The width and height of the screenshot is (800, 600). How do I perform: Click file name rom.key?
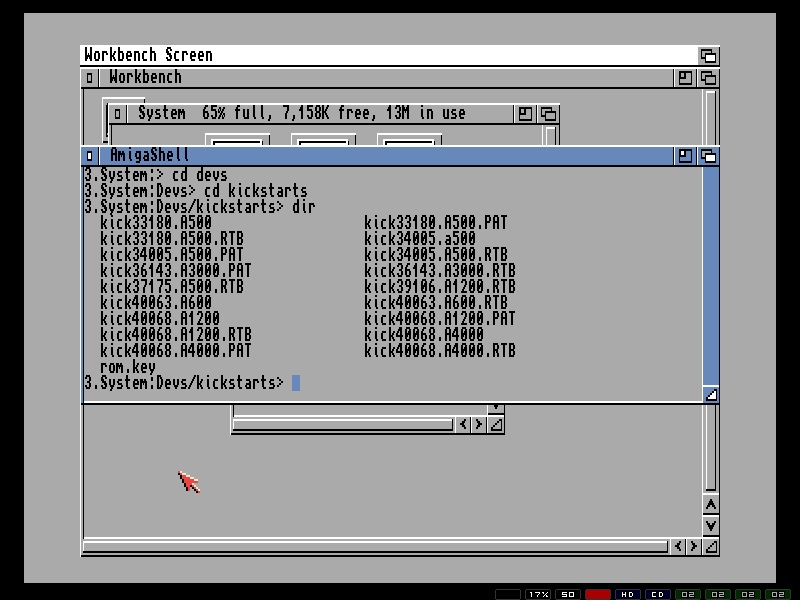click(x=128, y=367)
